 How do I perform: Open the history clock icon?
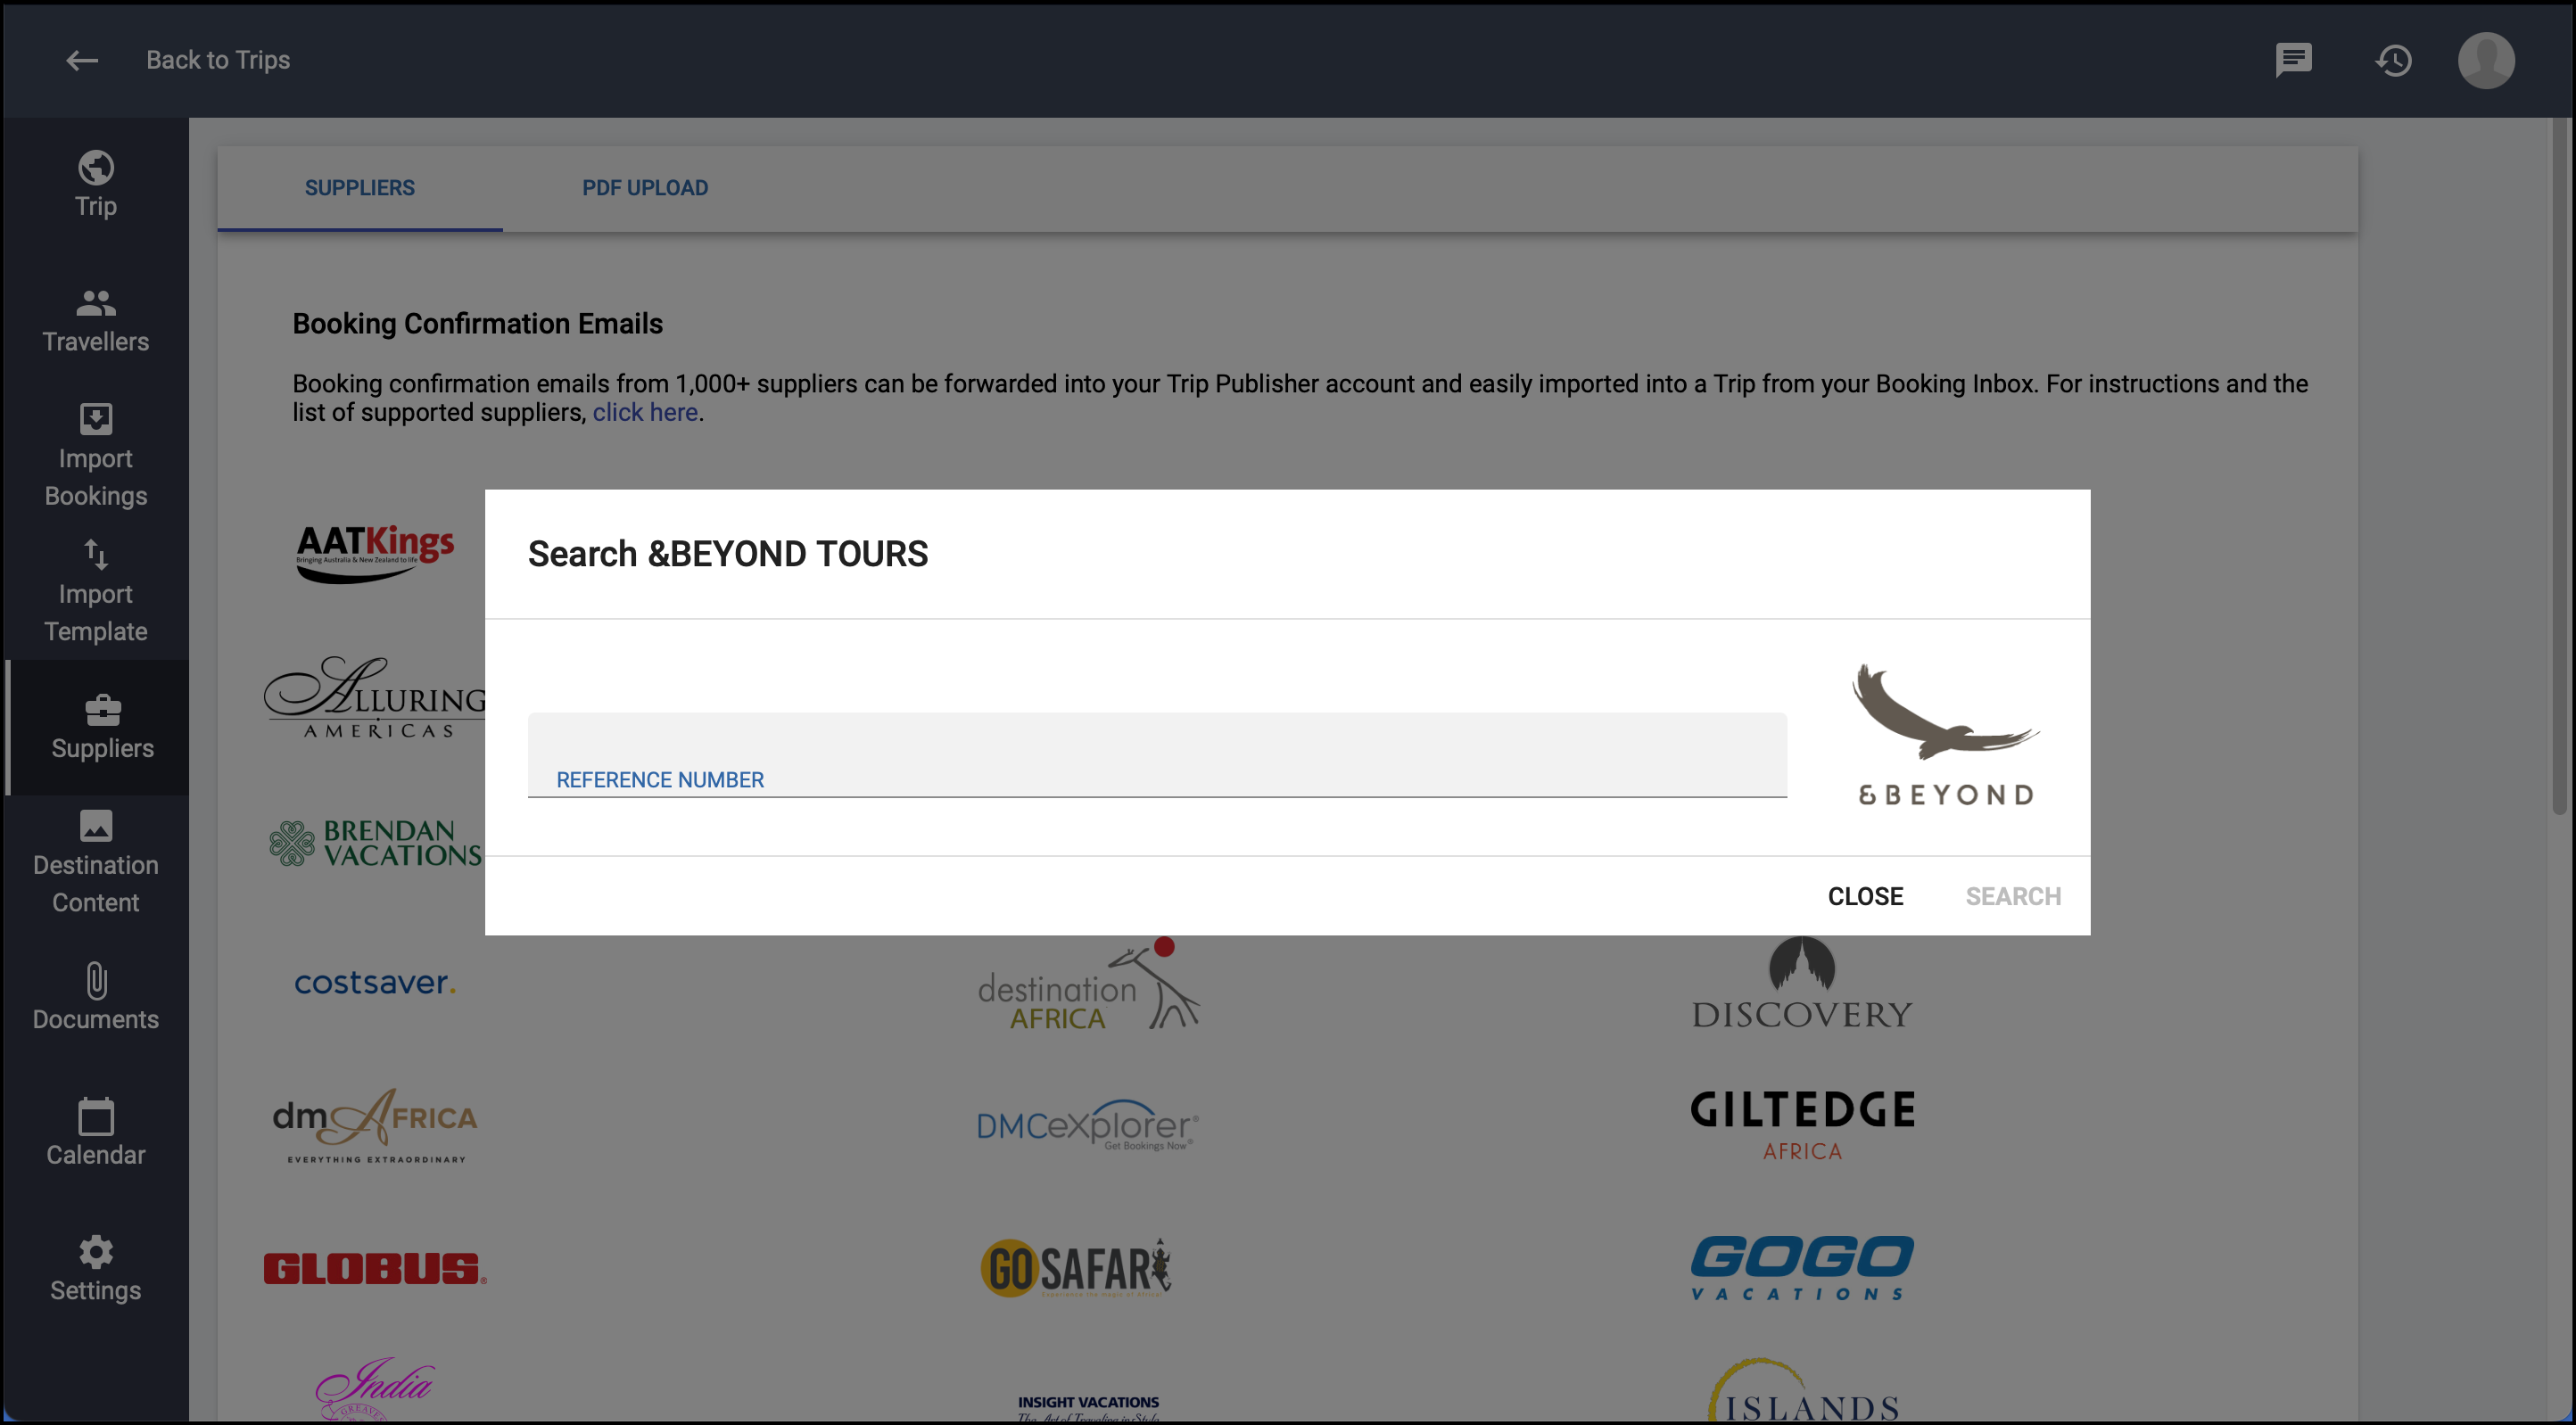coord(2393,61)
